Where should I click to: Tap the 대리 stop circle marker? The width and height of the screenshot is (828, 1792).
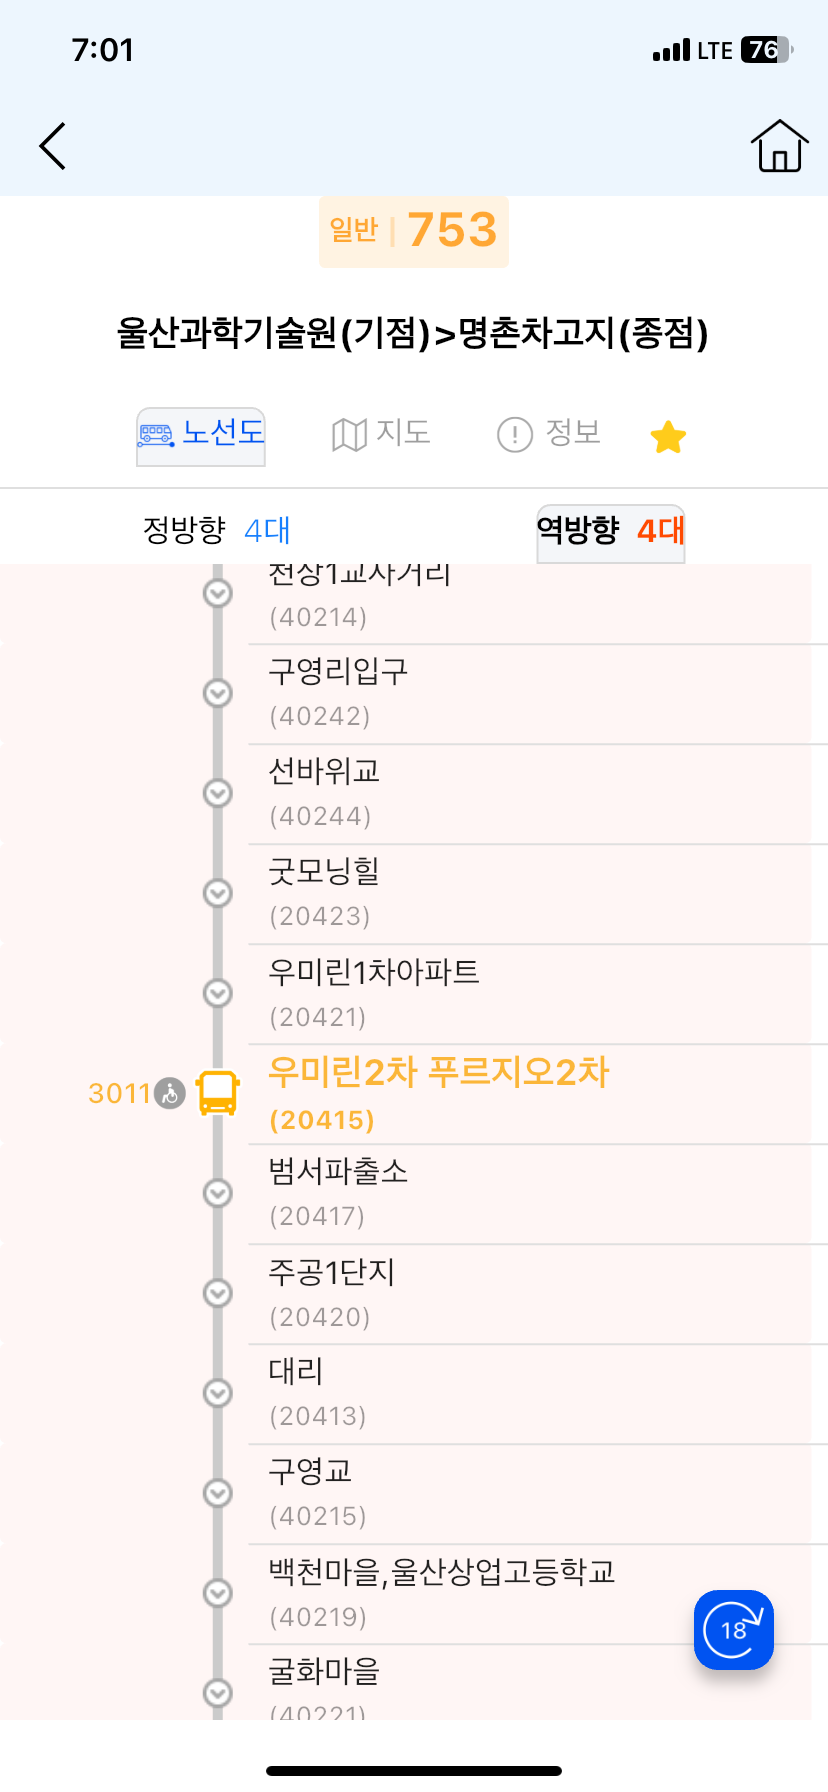(218, 1393)
